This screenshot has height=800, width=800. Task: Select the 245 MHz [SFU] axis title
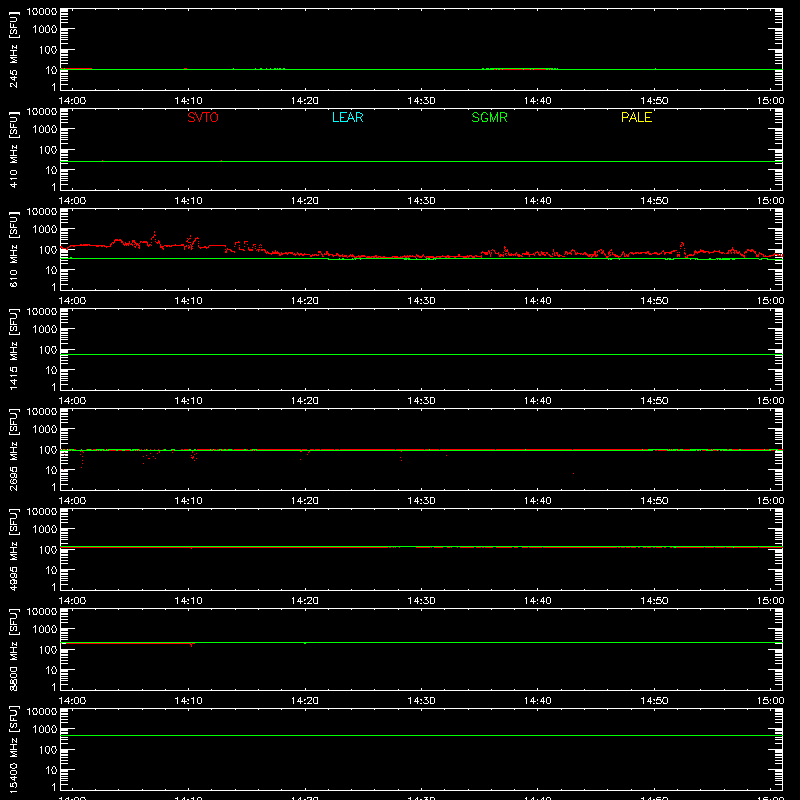click(x=13, y=49)
